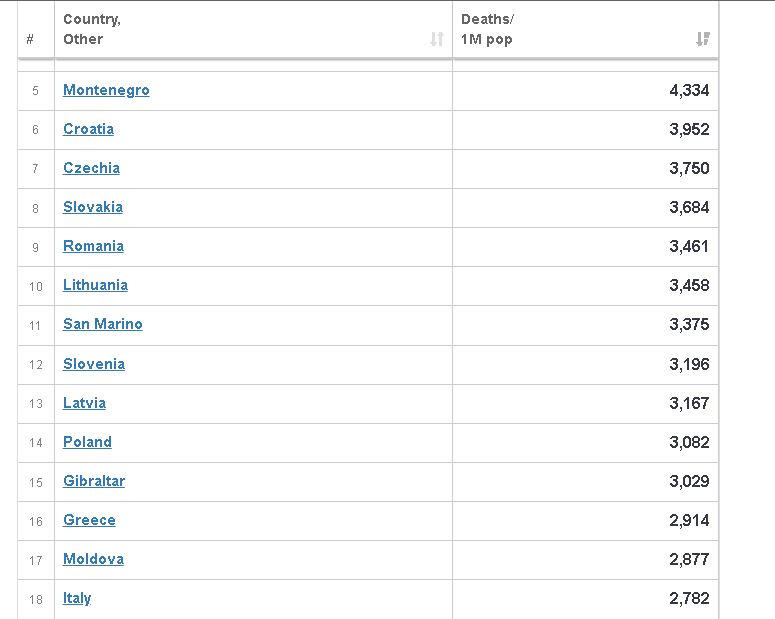Screen dimensions: 775x619
Task: Visit the Poland link
Action: [87, 442]
